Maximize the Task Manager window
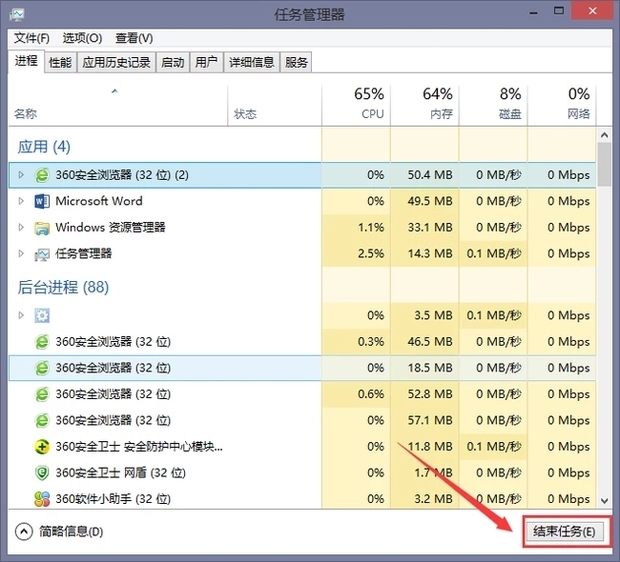 [559, 11]
